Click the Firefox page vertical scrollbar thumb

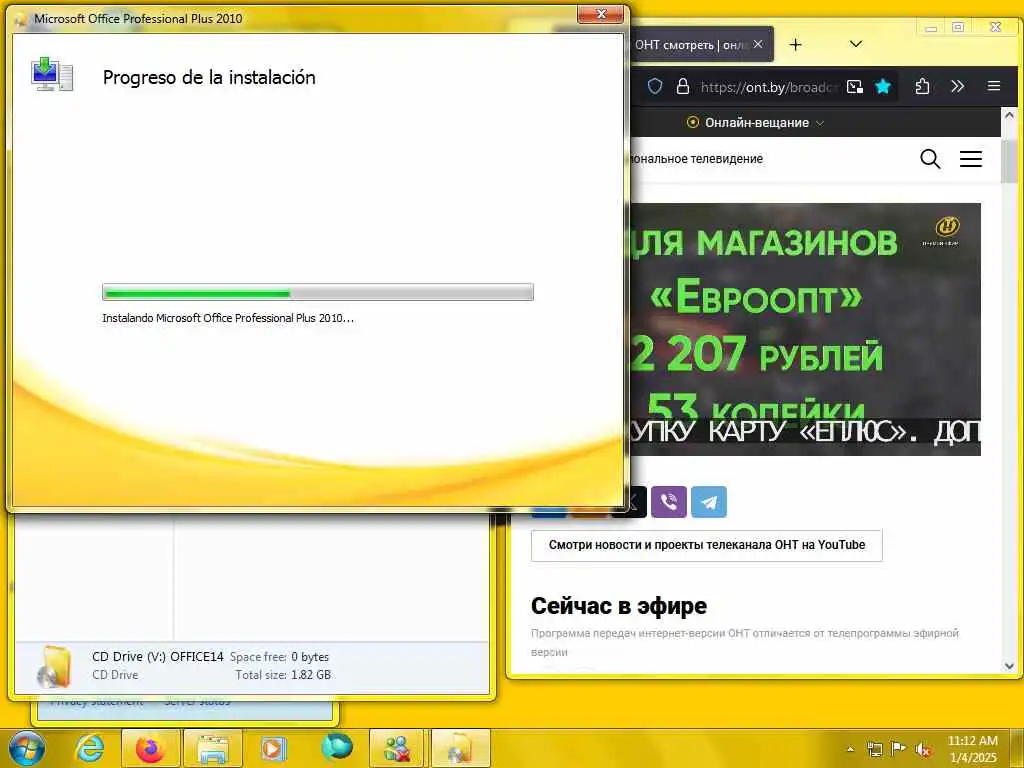pyautogui.click(x=1009, y=160)
